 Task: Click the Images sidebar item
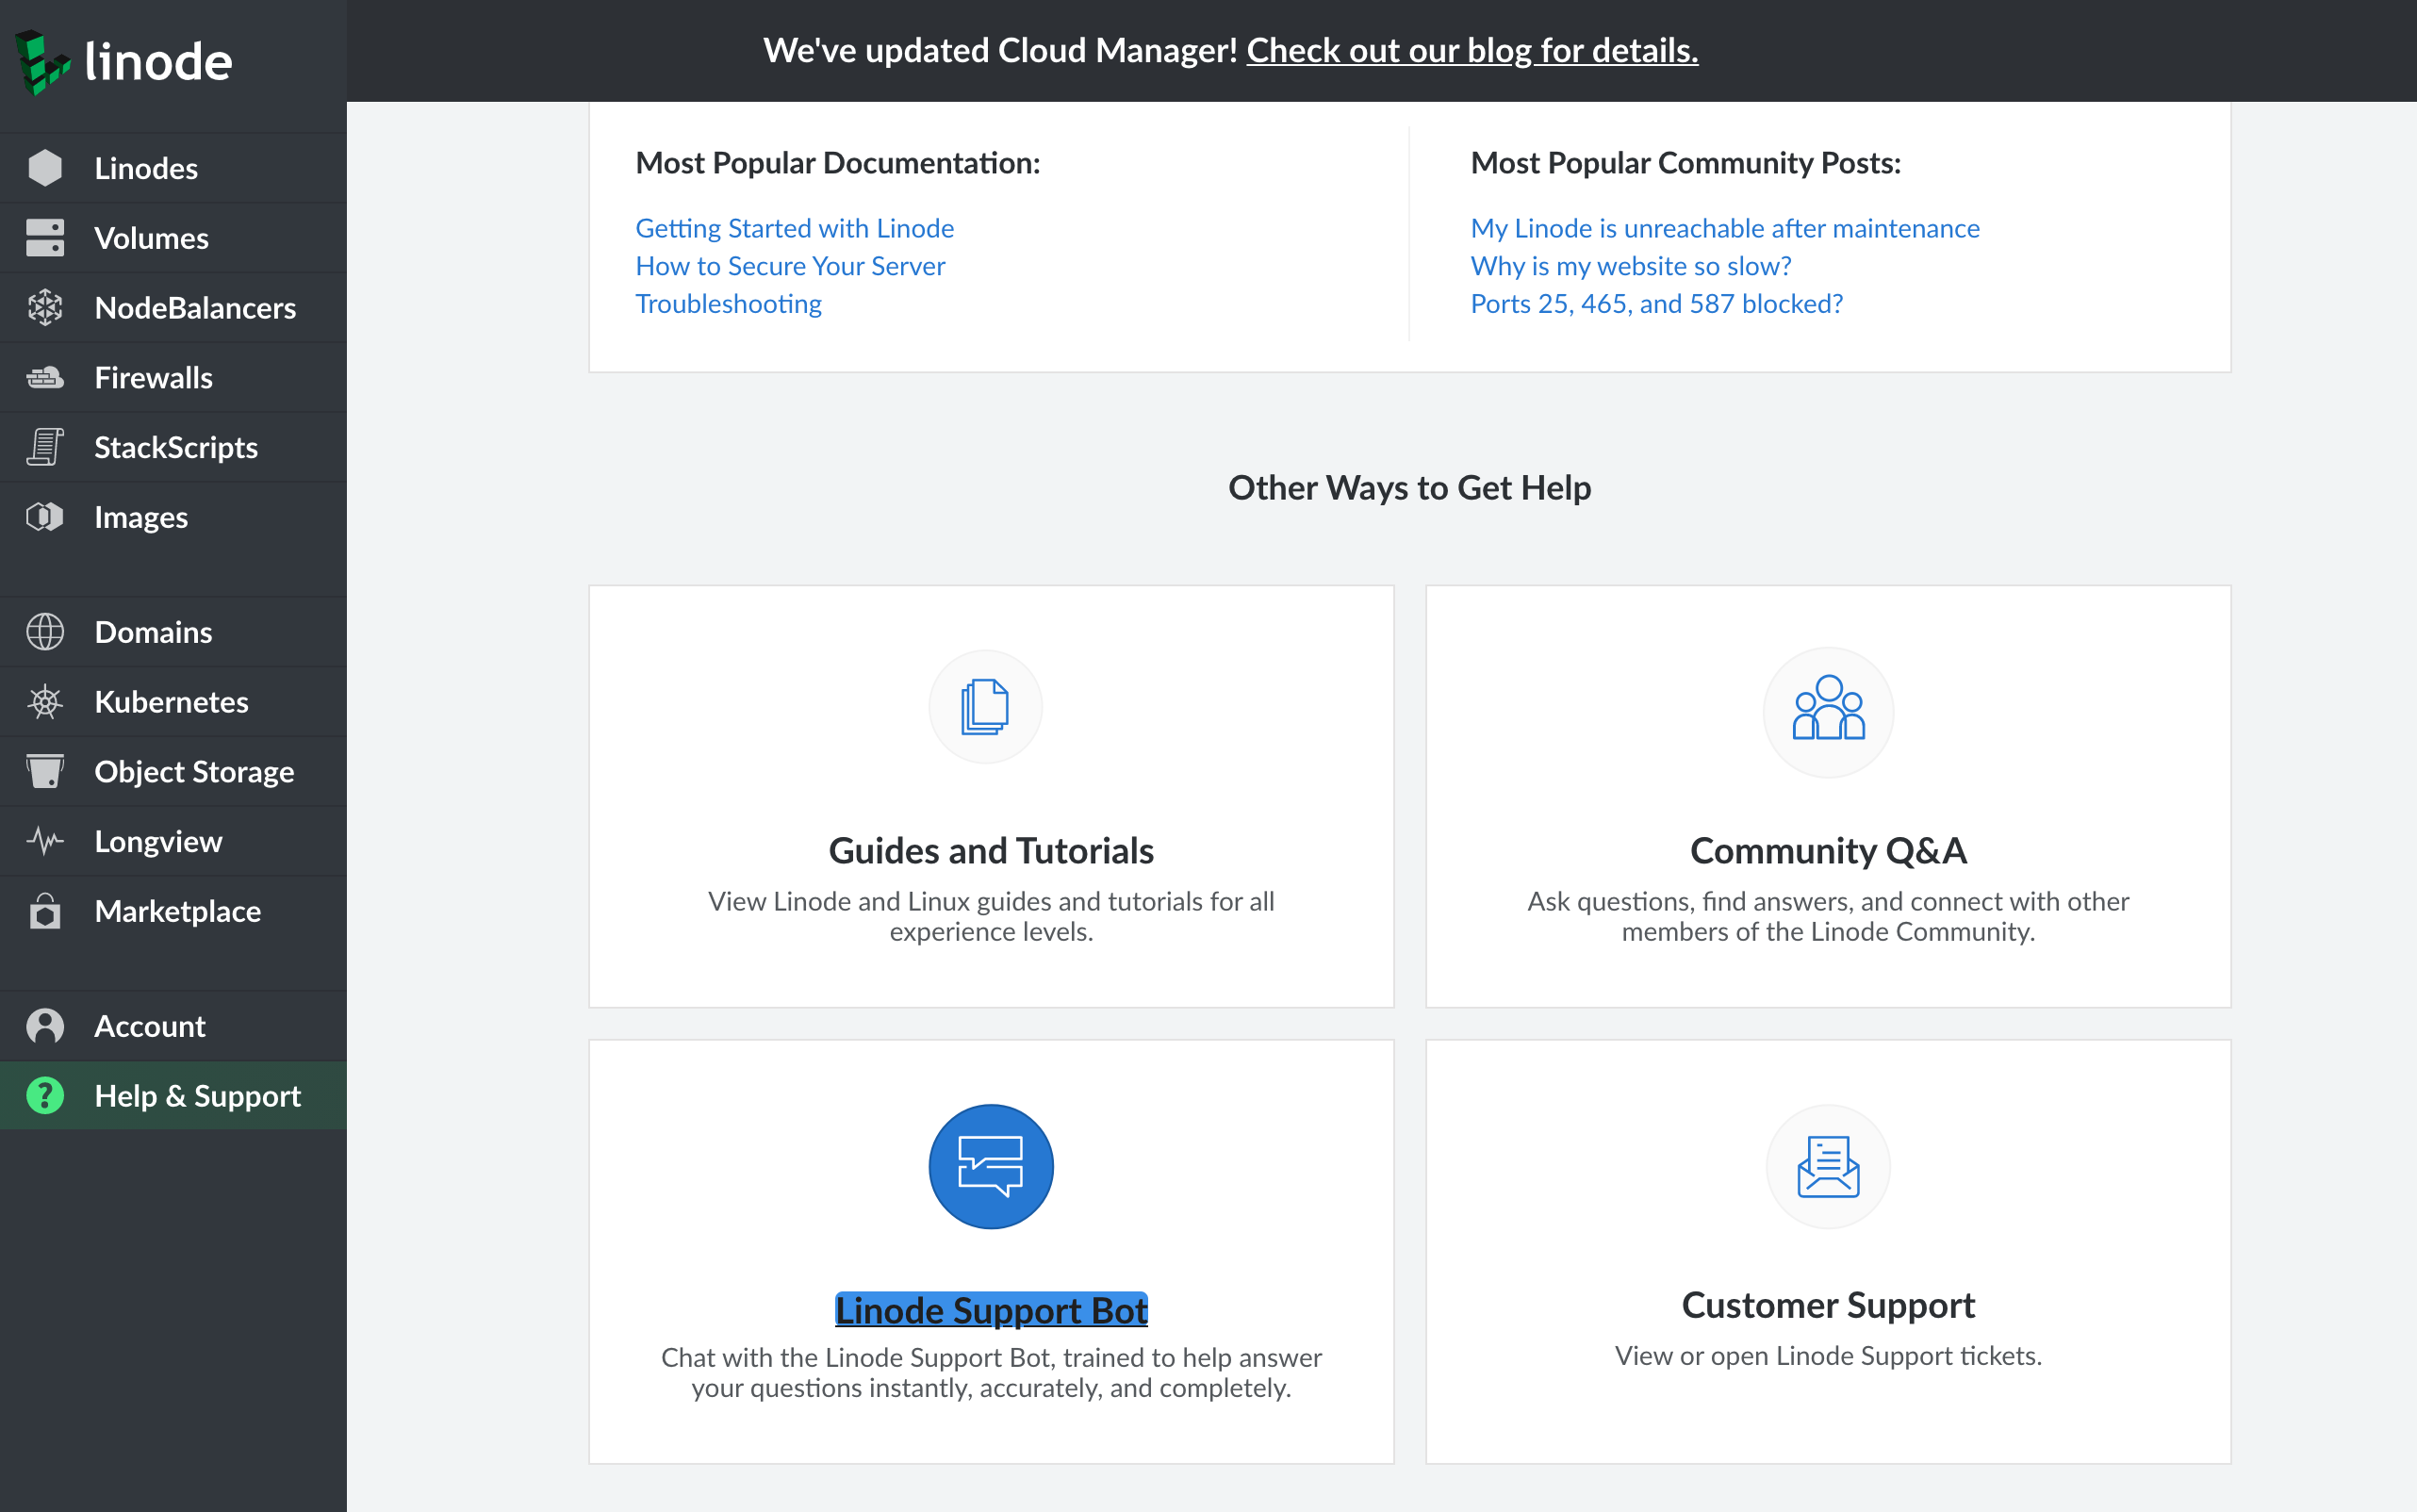coord(141,518)
